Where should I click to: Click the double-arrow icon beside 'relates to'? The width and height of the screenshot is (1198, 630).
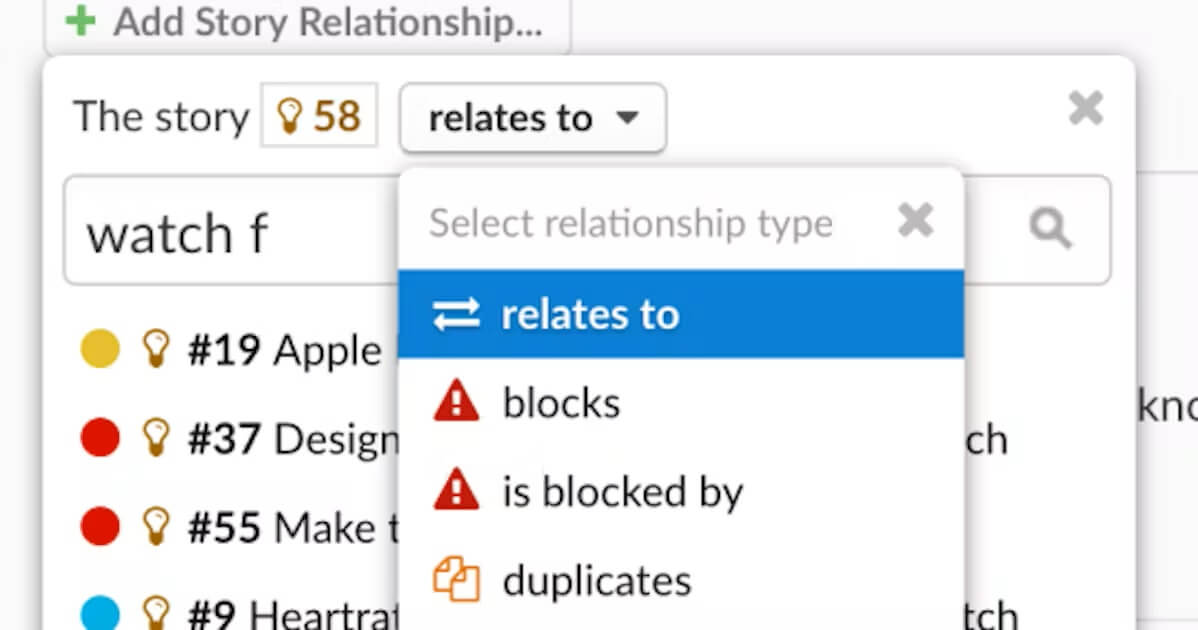[455, 313]
